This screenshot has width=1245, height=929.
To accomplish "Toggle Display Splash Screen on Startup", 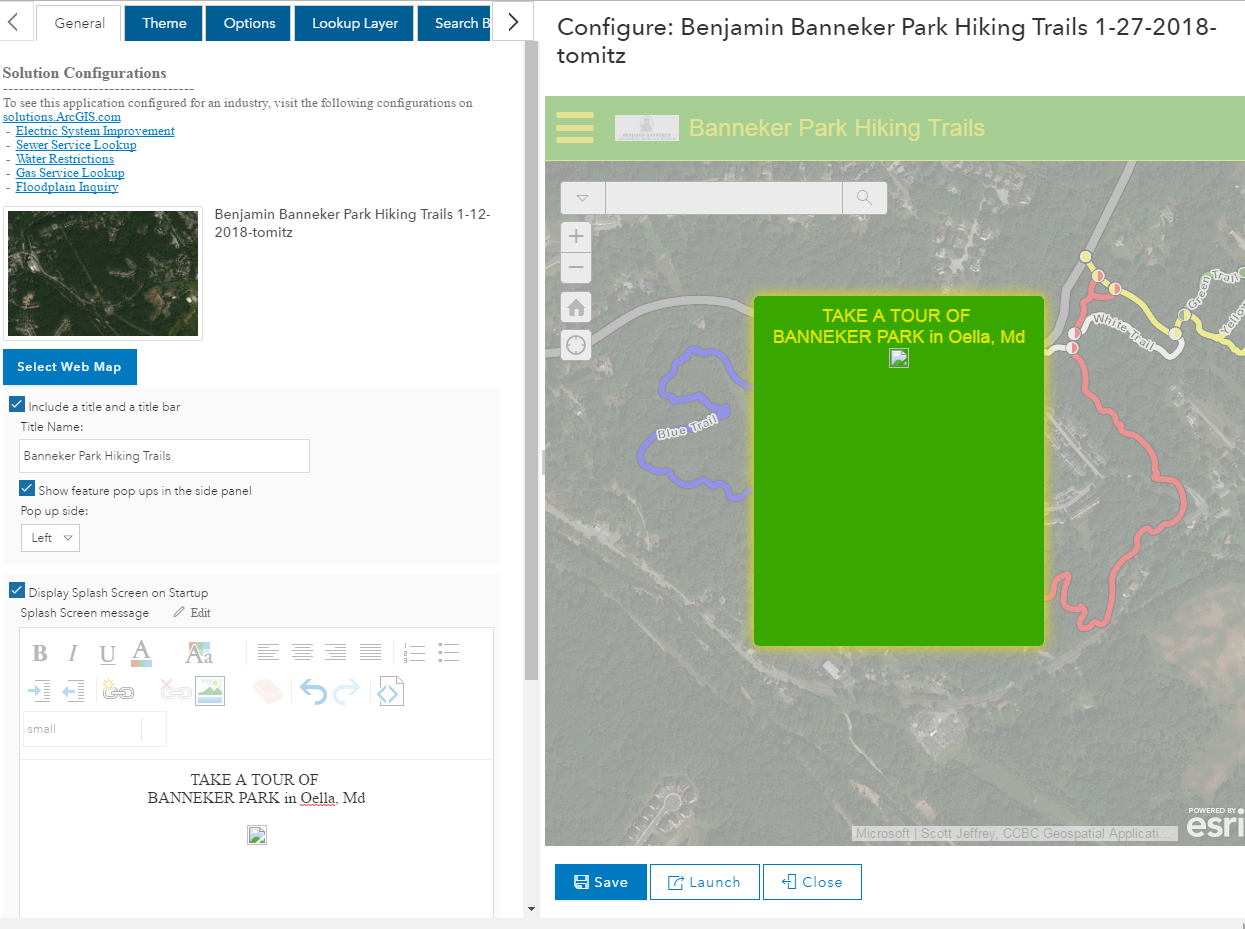I will pos(17,591).
